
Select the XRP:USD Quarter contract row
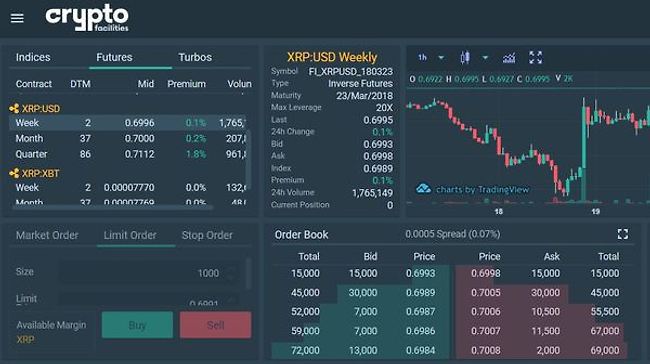pyautogui.click(x=127, y=154)
